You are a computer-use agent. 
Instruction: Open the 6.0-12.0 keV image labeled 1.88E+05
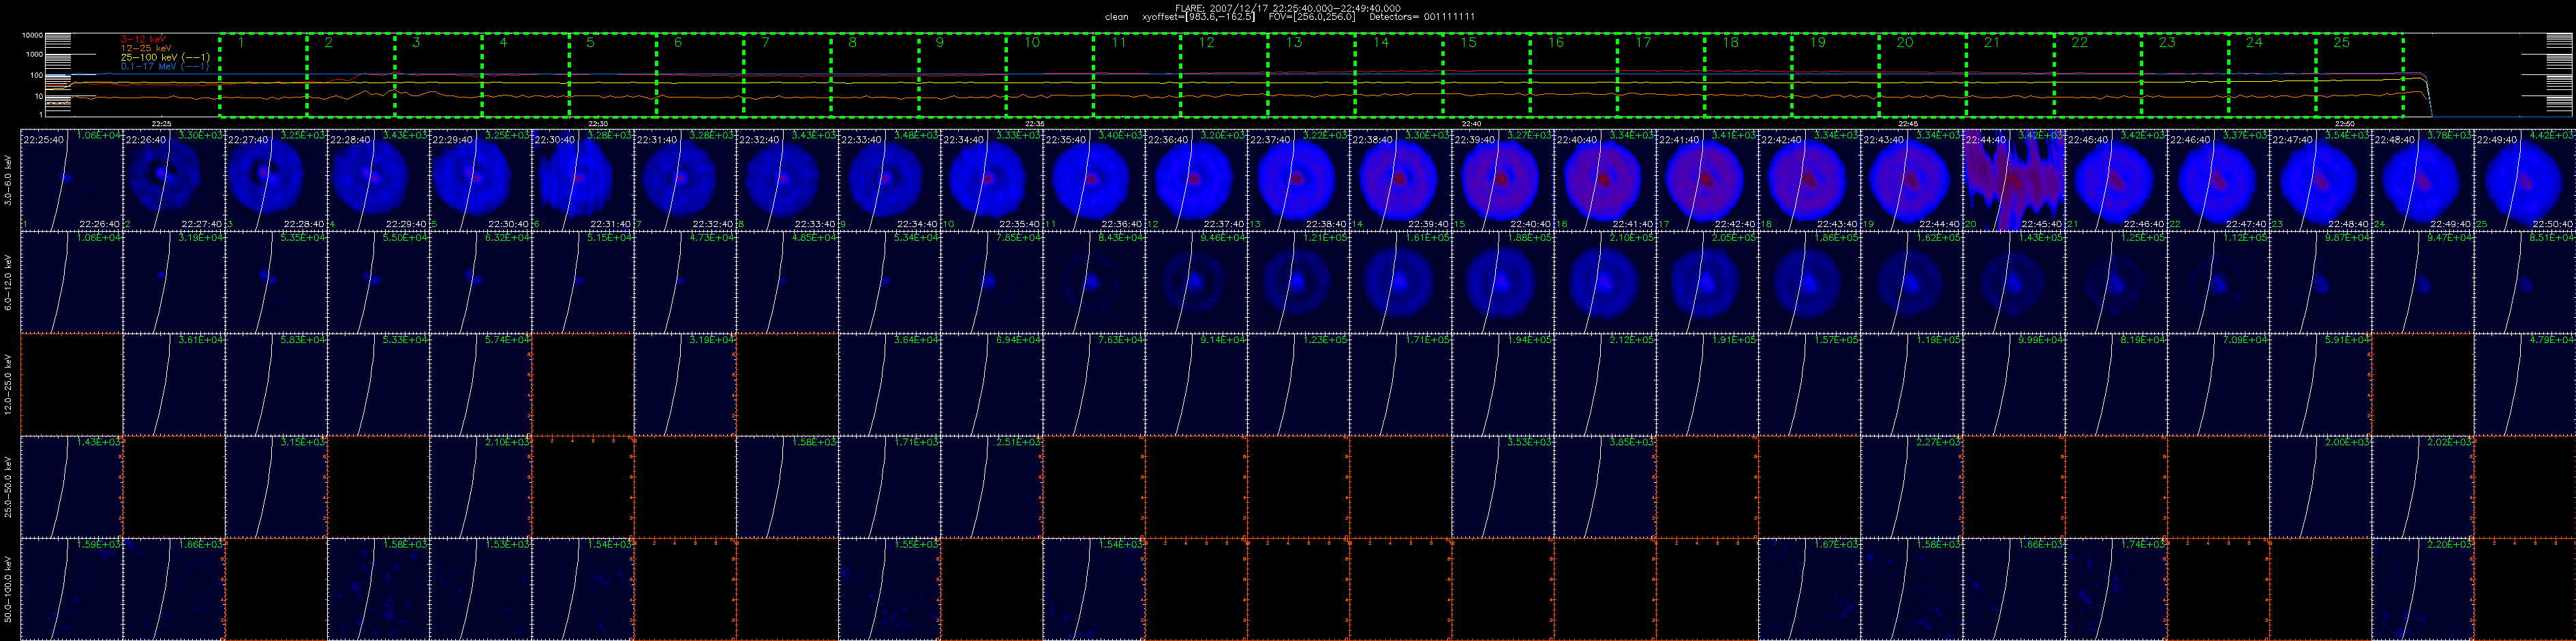point(1502,282)
